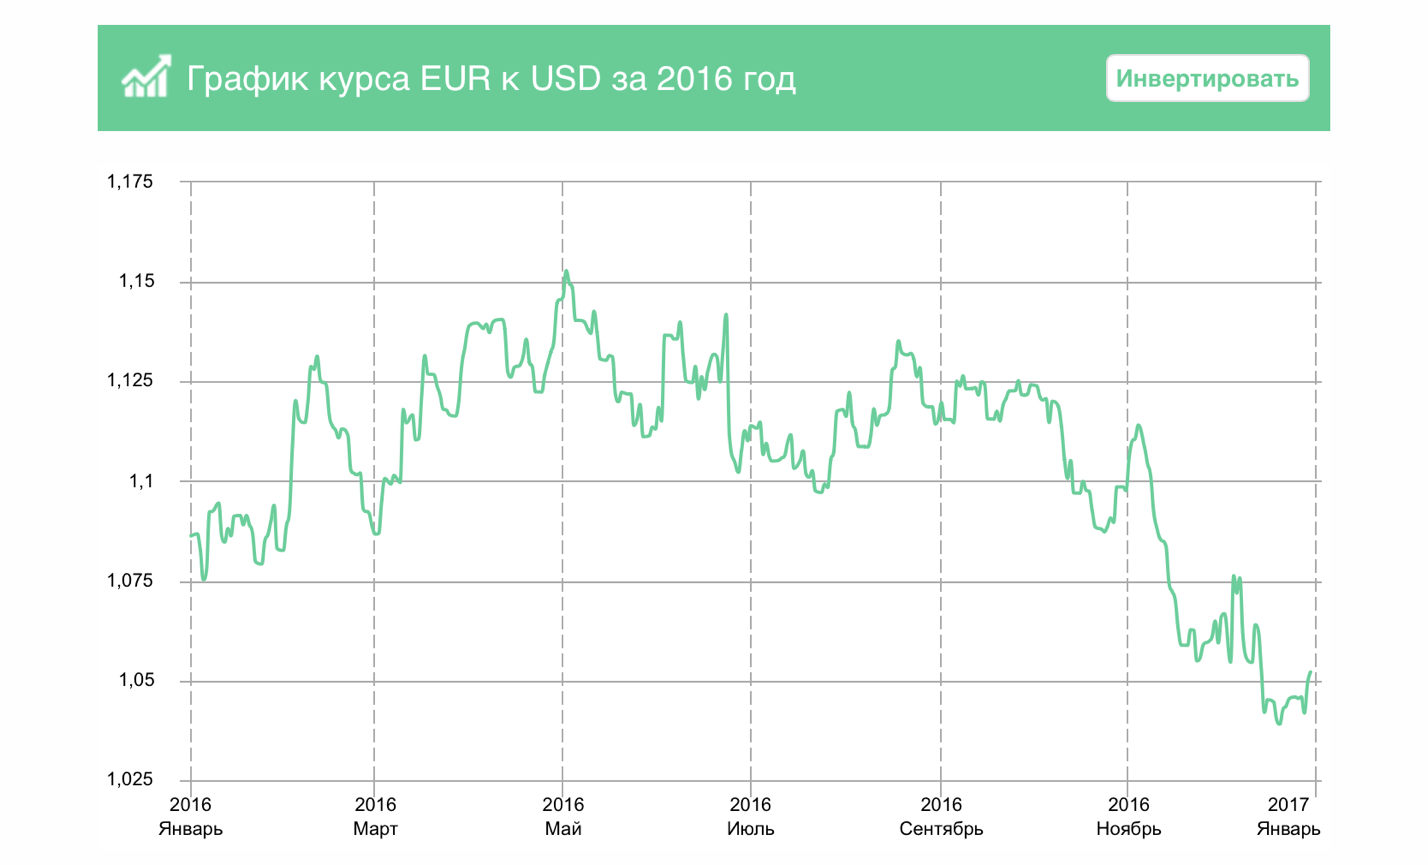Image resolution: width=1428 pixels, height=865 pixels.
Task: Click the 1,075 y-axis label
Action: pos(130,581)
